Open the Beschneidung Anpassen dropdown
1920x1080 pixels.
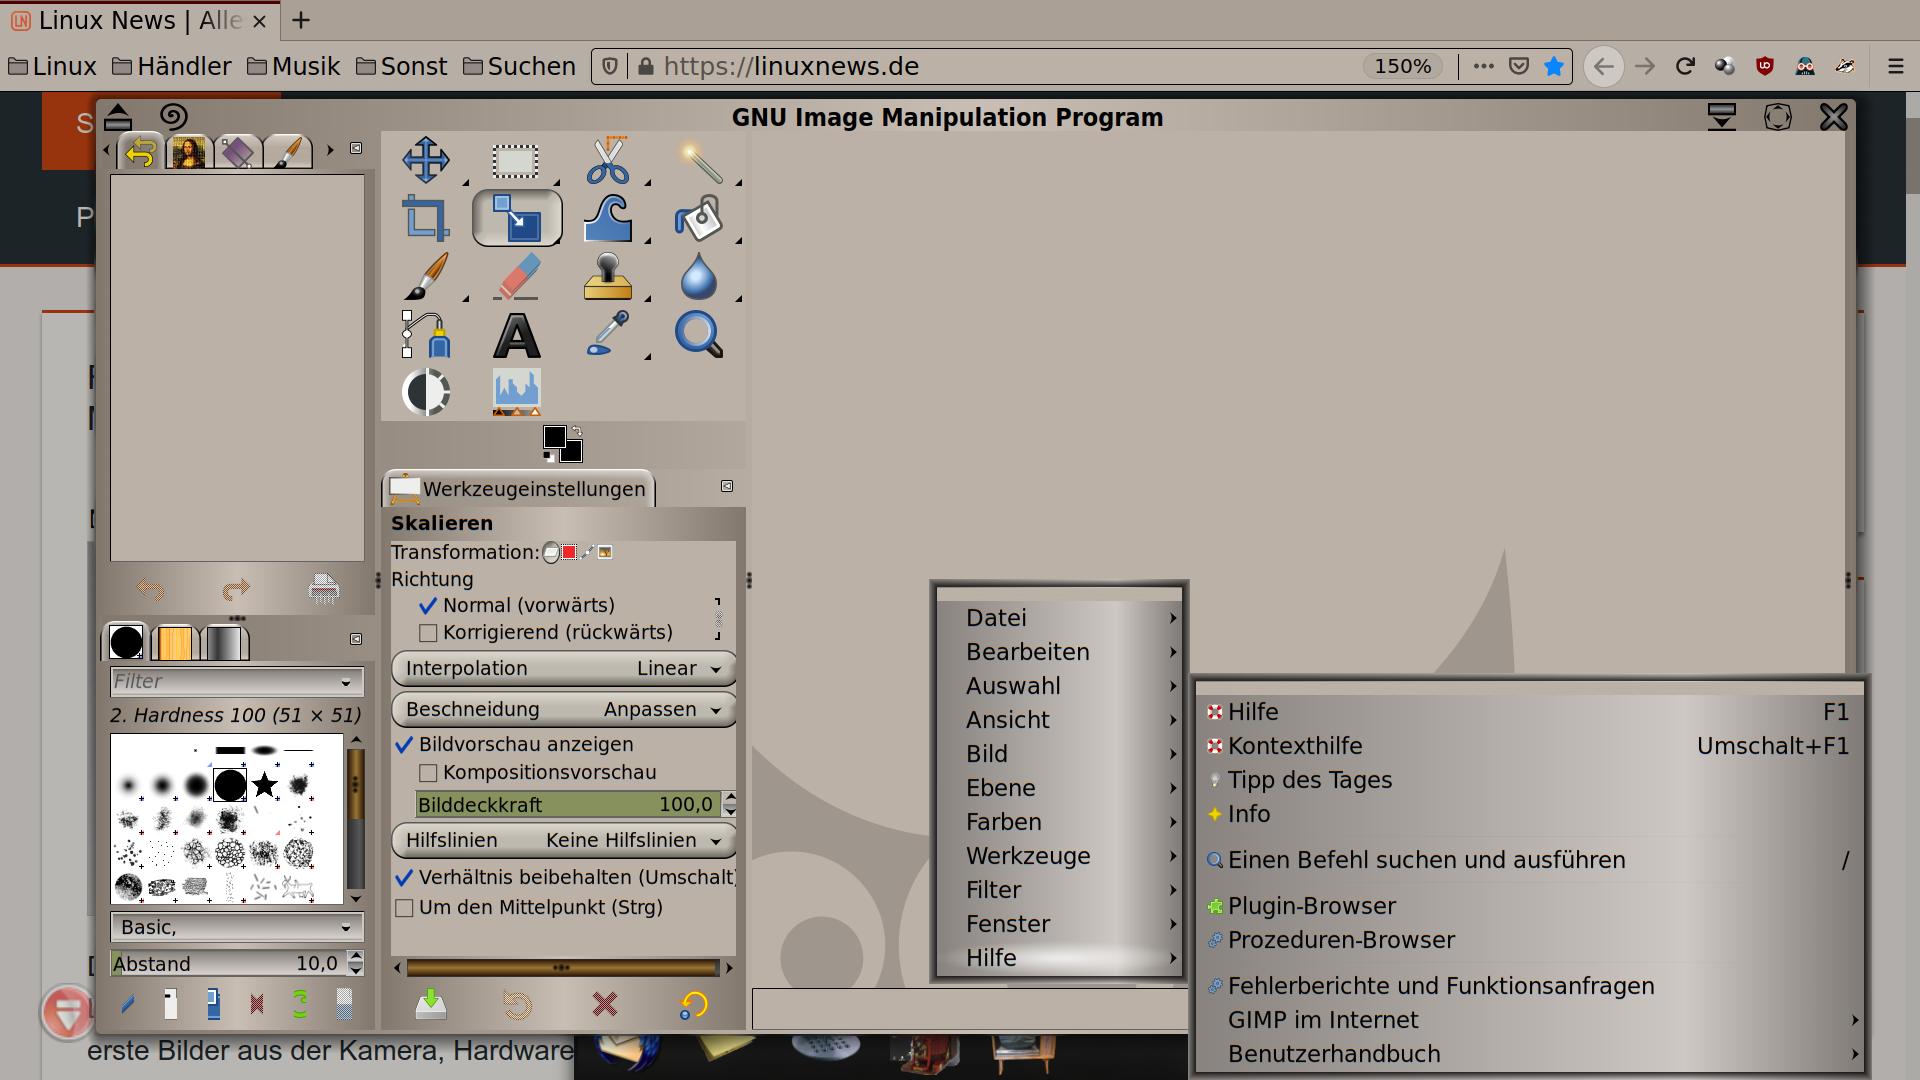(564, 709)
